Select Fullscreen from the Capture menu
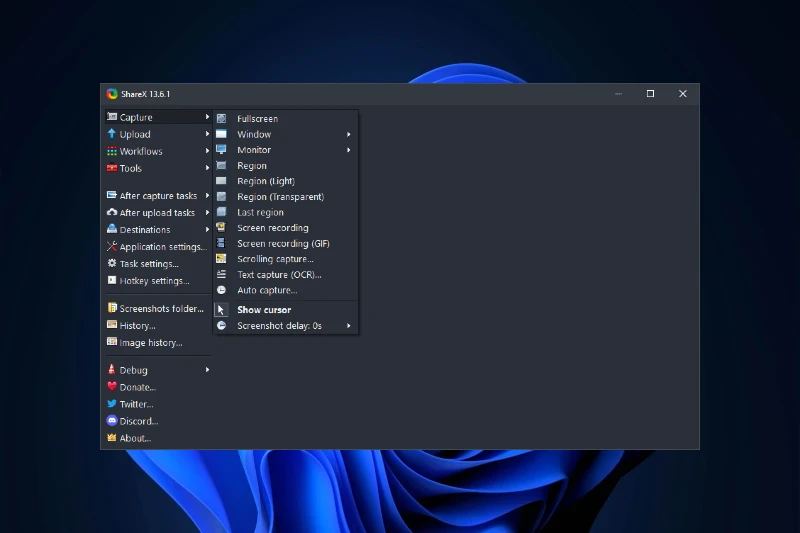This screenshot has height=533, width=800. pos(286,119)
